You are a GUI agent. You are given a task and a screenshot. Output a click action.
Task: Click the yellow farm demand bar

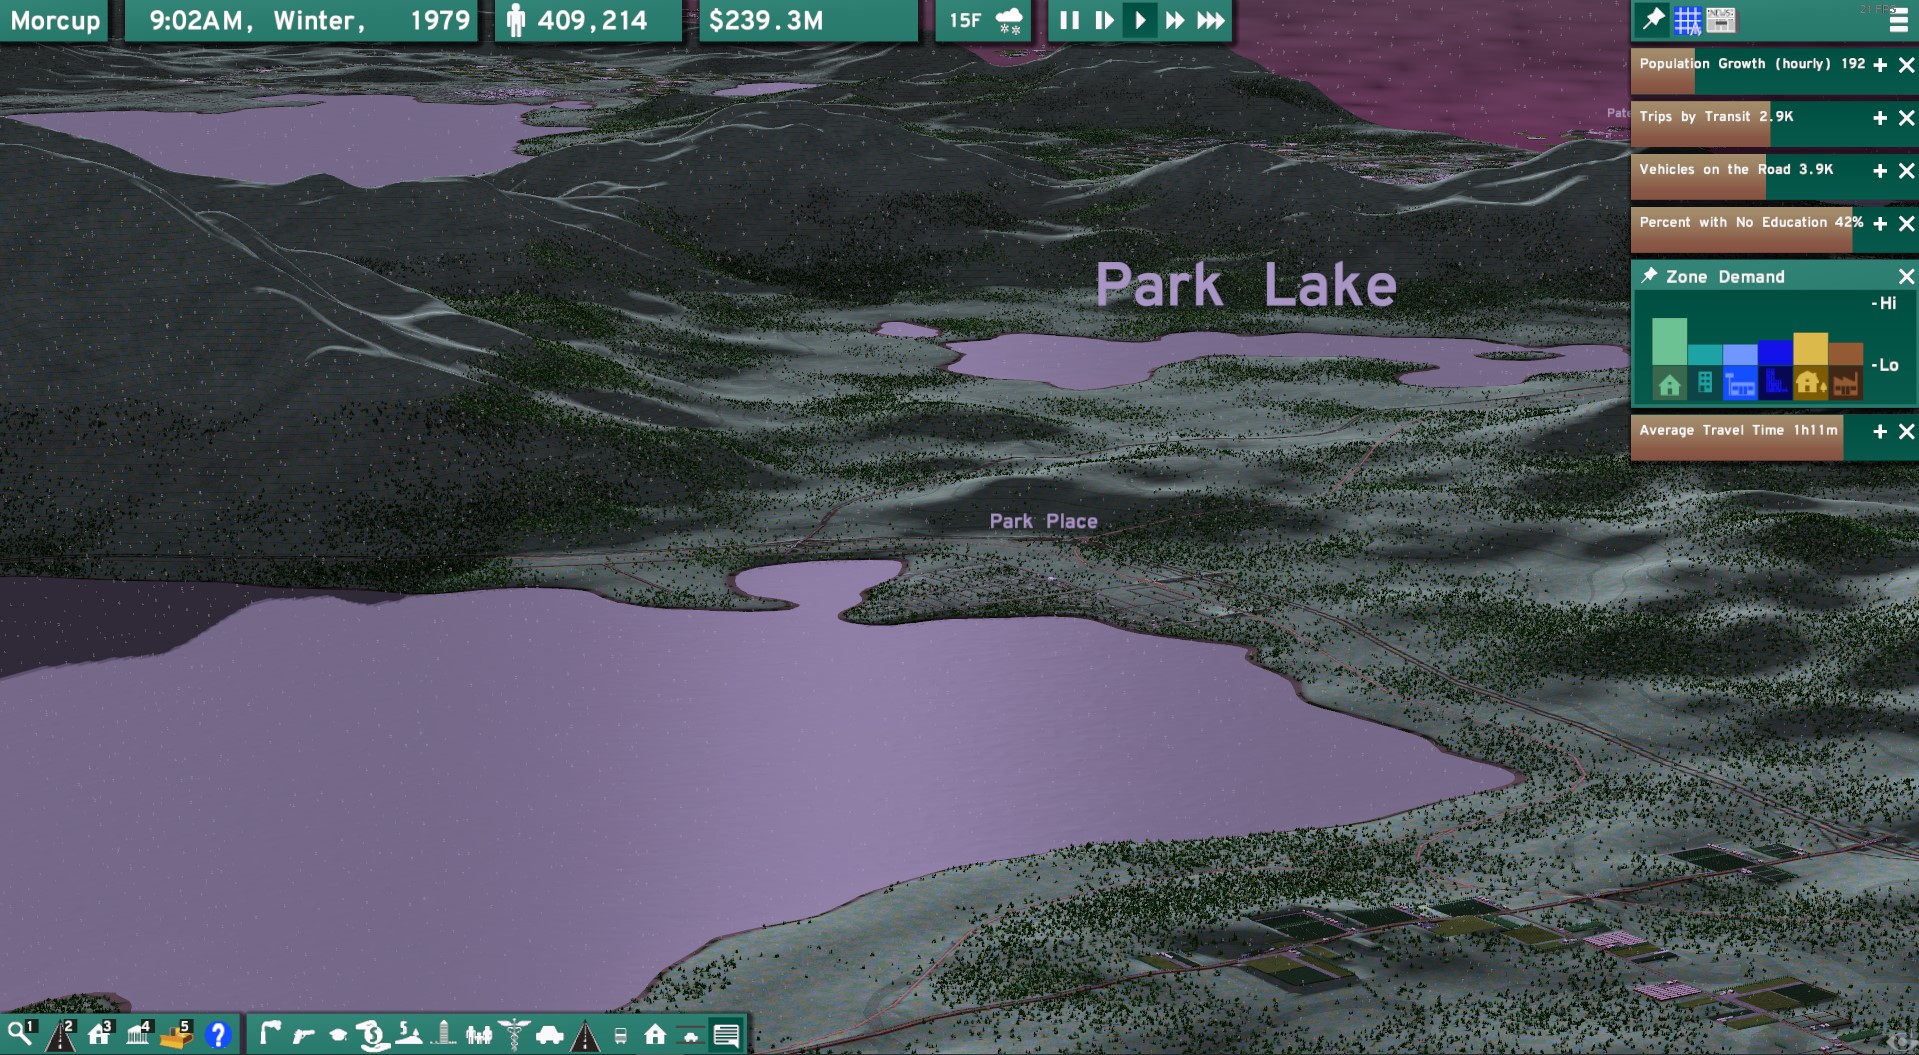tap(1810, 349)
